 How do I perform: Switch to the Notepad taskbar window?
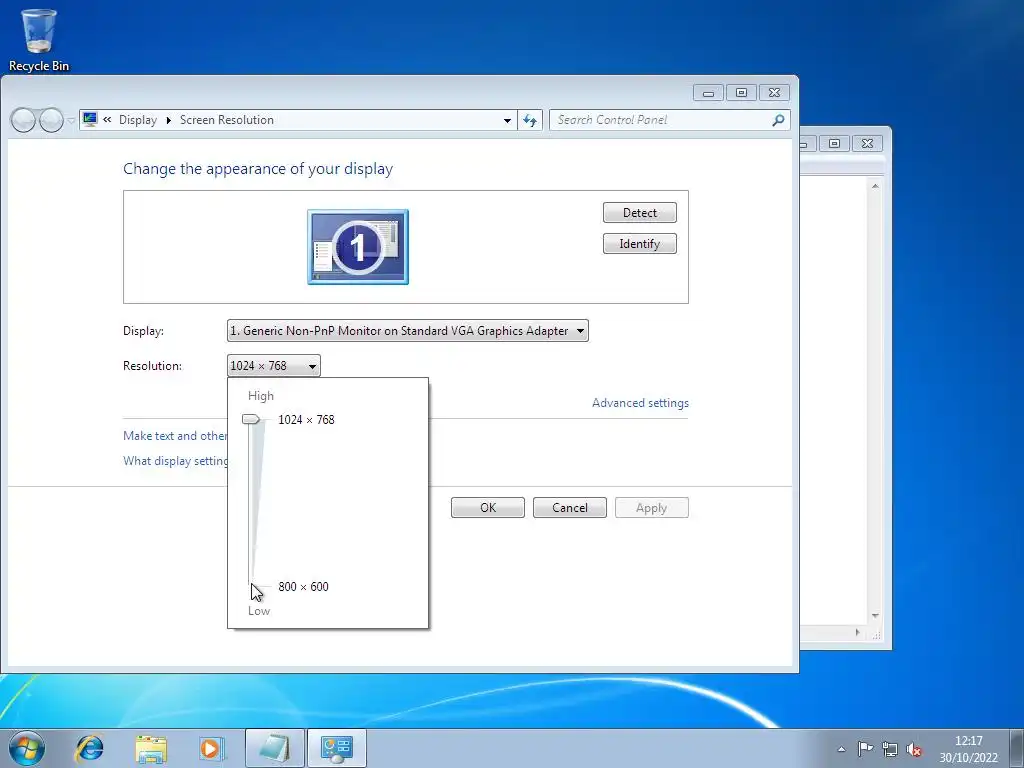click(x=275, y=748)
